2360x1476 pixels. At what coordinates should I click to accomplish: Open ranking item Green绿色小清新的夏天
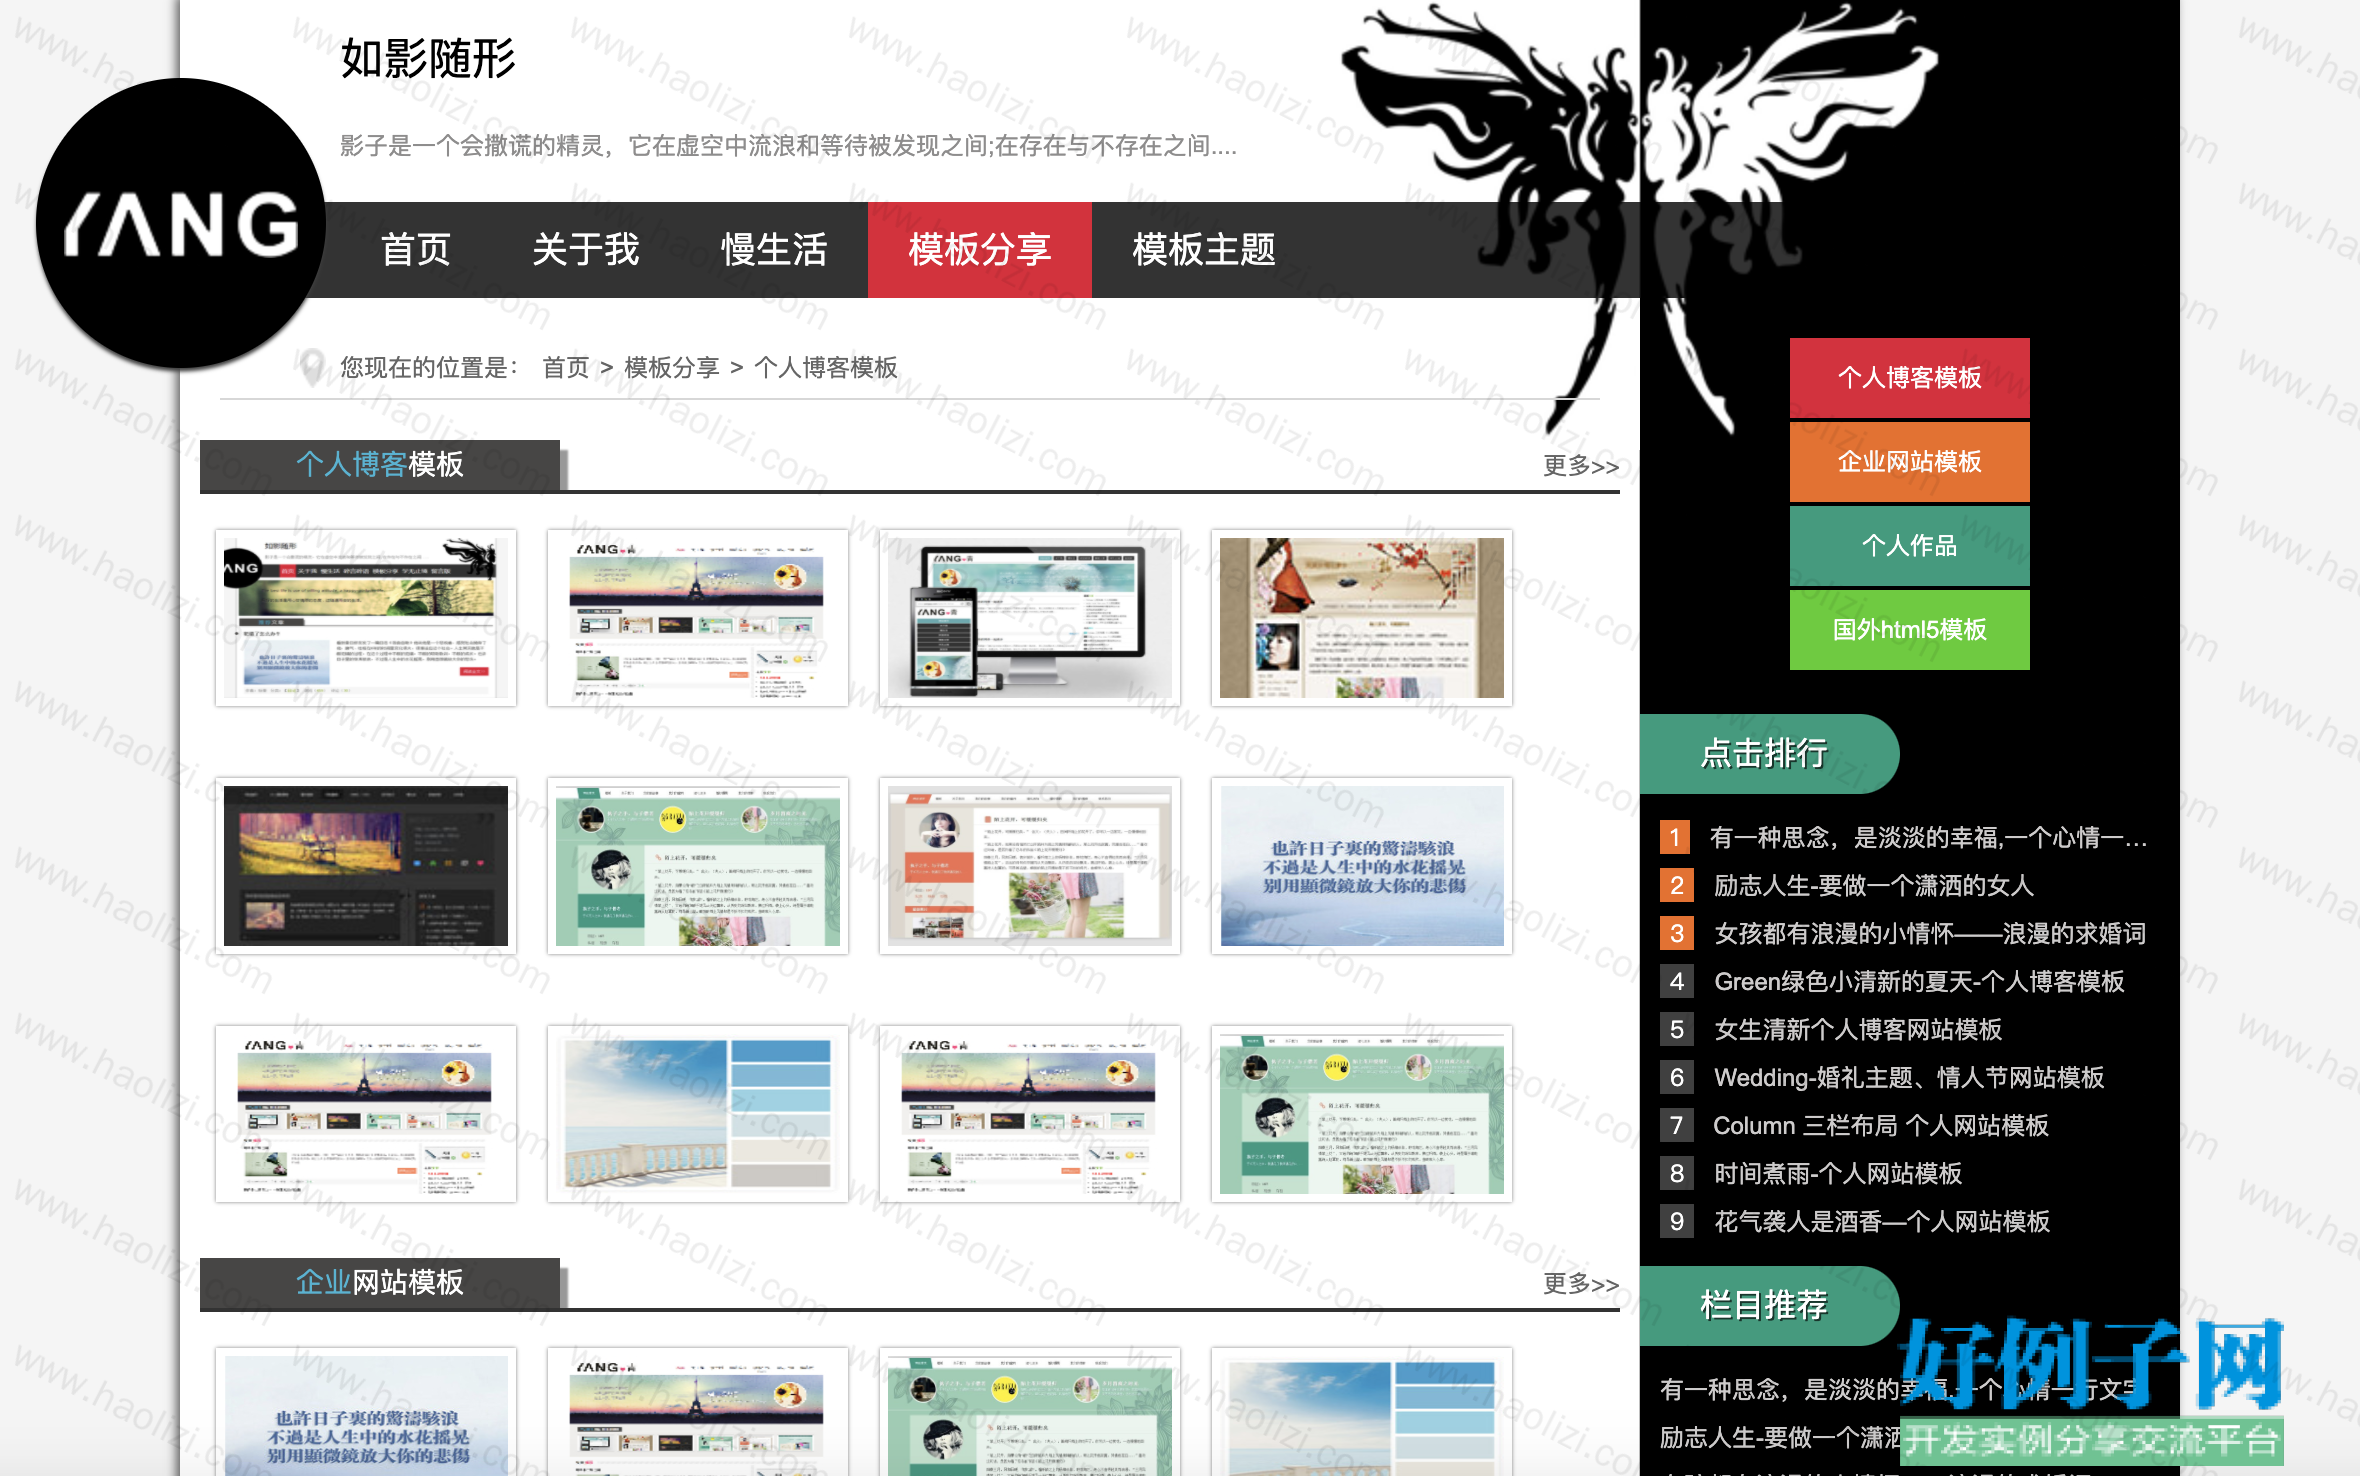1919,981
